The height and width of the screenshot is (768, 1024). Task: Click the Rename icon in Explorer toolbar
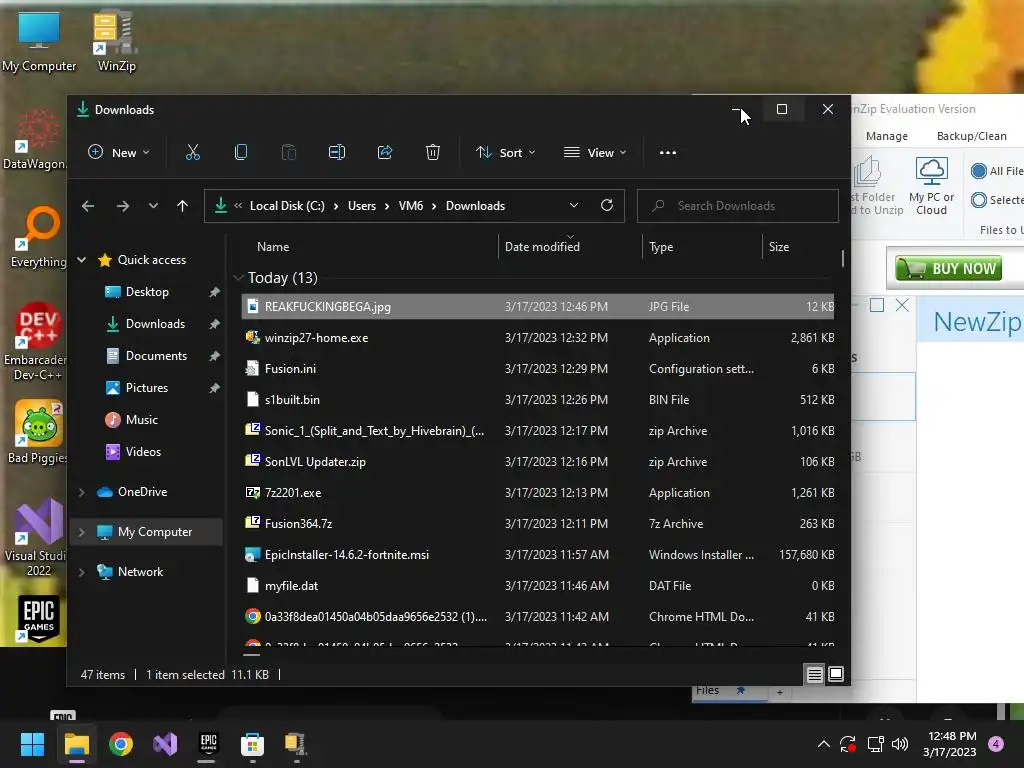337,153
